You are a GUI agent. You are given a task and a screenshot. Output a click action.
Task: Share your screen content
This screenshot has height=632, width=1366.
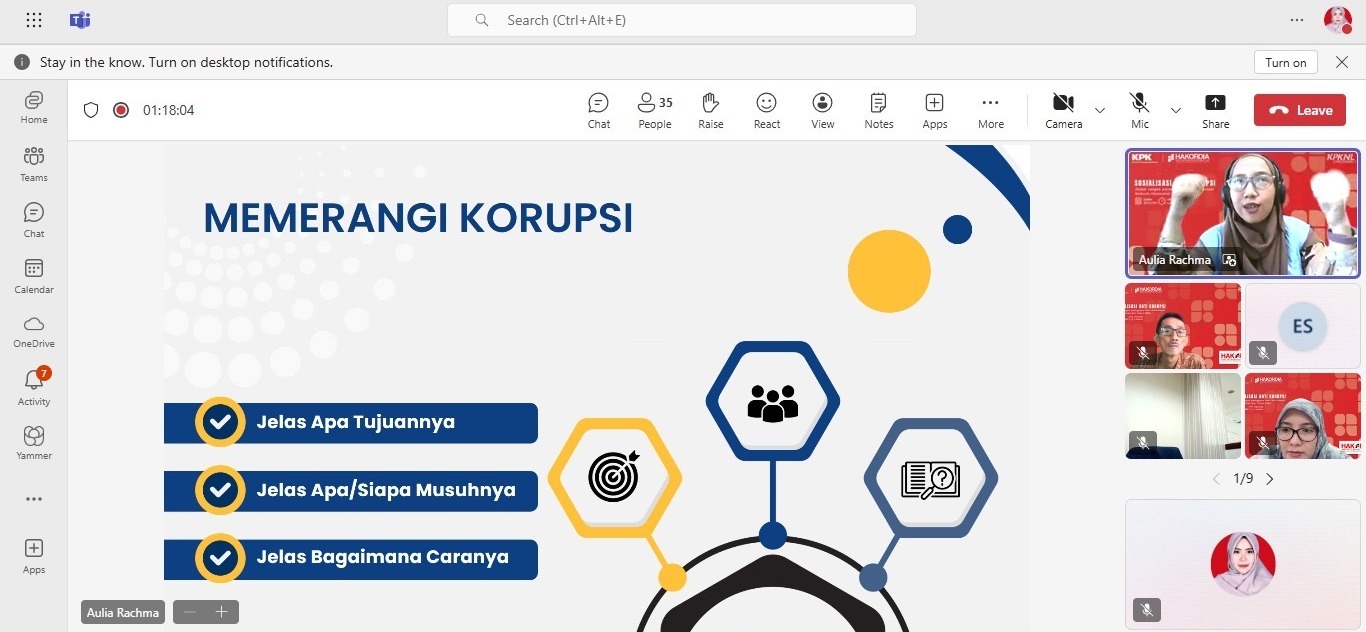pyautogui.click(x=1215, y=110)
